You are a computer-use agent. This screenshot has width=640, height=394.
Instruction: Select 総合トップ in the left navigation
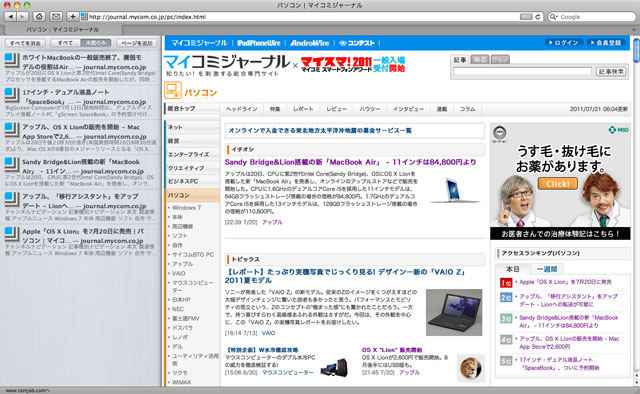click(x=192, y=109)
